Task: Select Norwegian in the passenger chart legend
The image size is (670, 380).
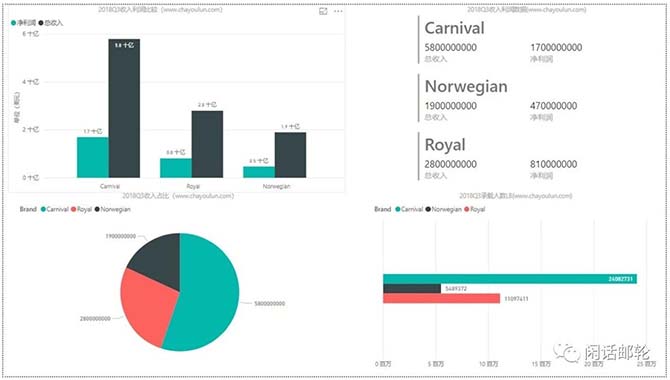Action: point(444,209)
